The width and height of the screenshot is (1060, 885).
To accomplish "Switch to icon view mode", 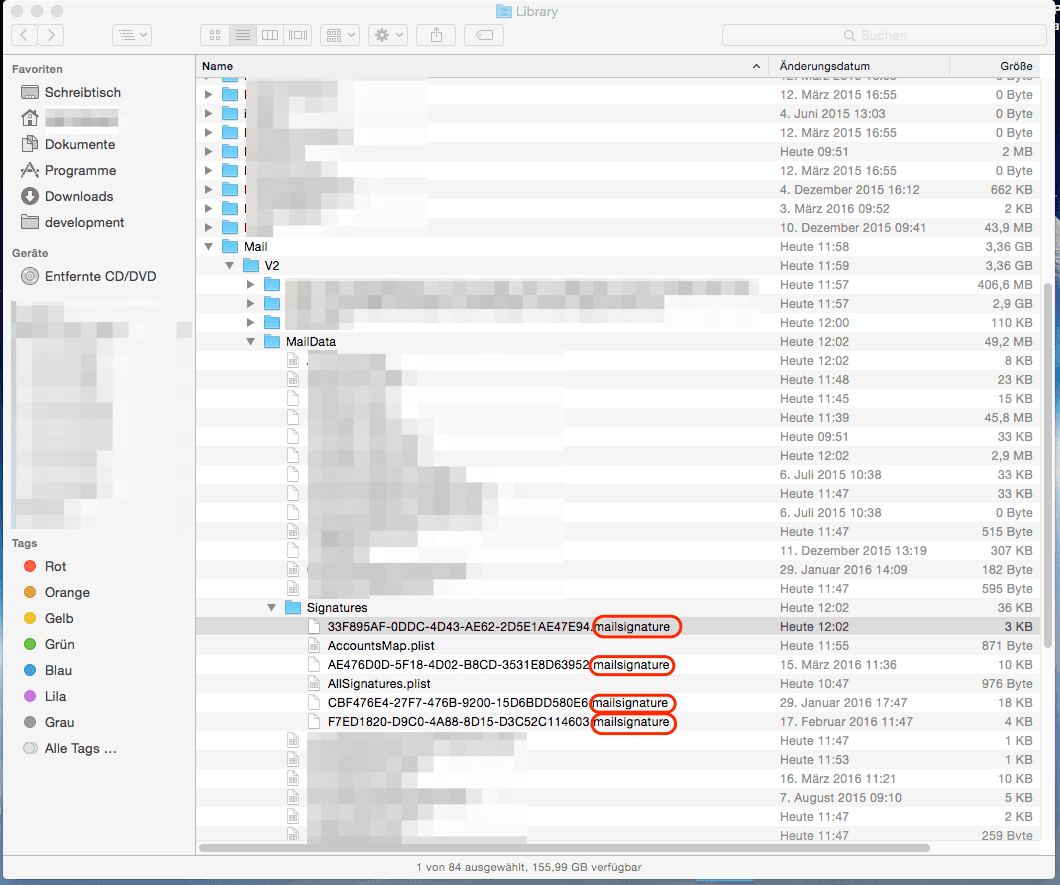I will (214, 35).
